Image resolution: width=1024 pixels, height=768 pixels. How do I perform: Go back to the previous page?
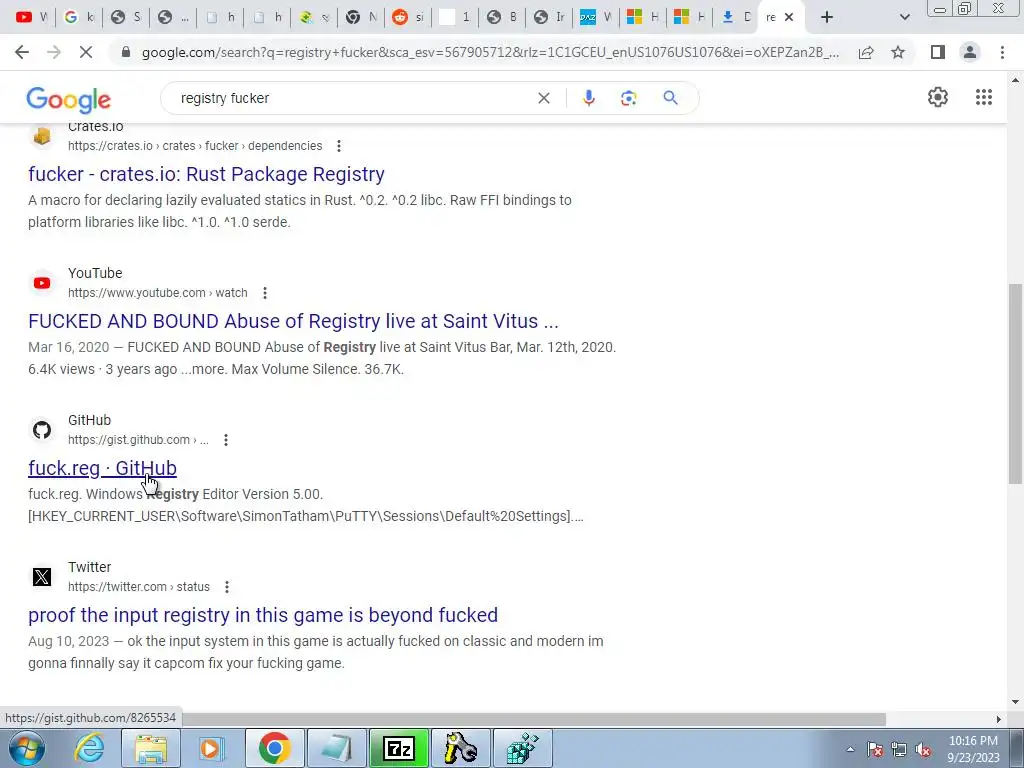[x=22, y=52]
